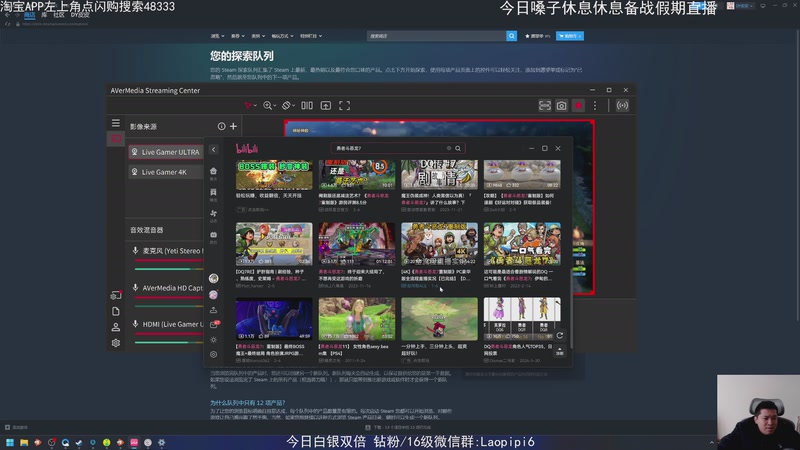Toggle bilibili theme brightness icon
Viewport: 800px width, 450px height.
coord(213,340)
